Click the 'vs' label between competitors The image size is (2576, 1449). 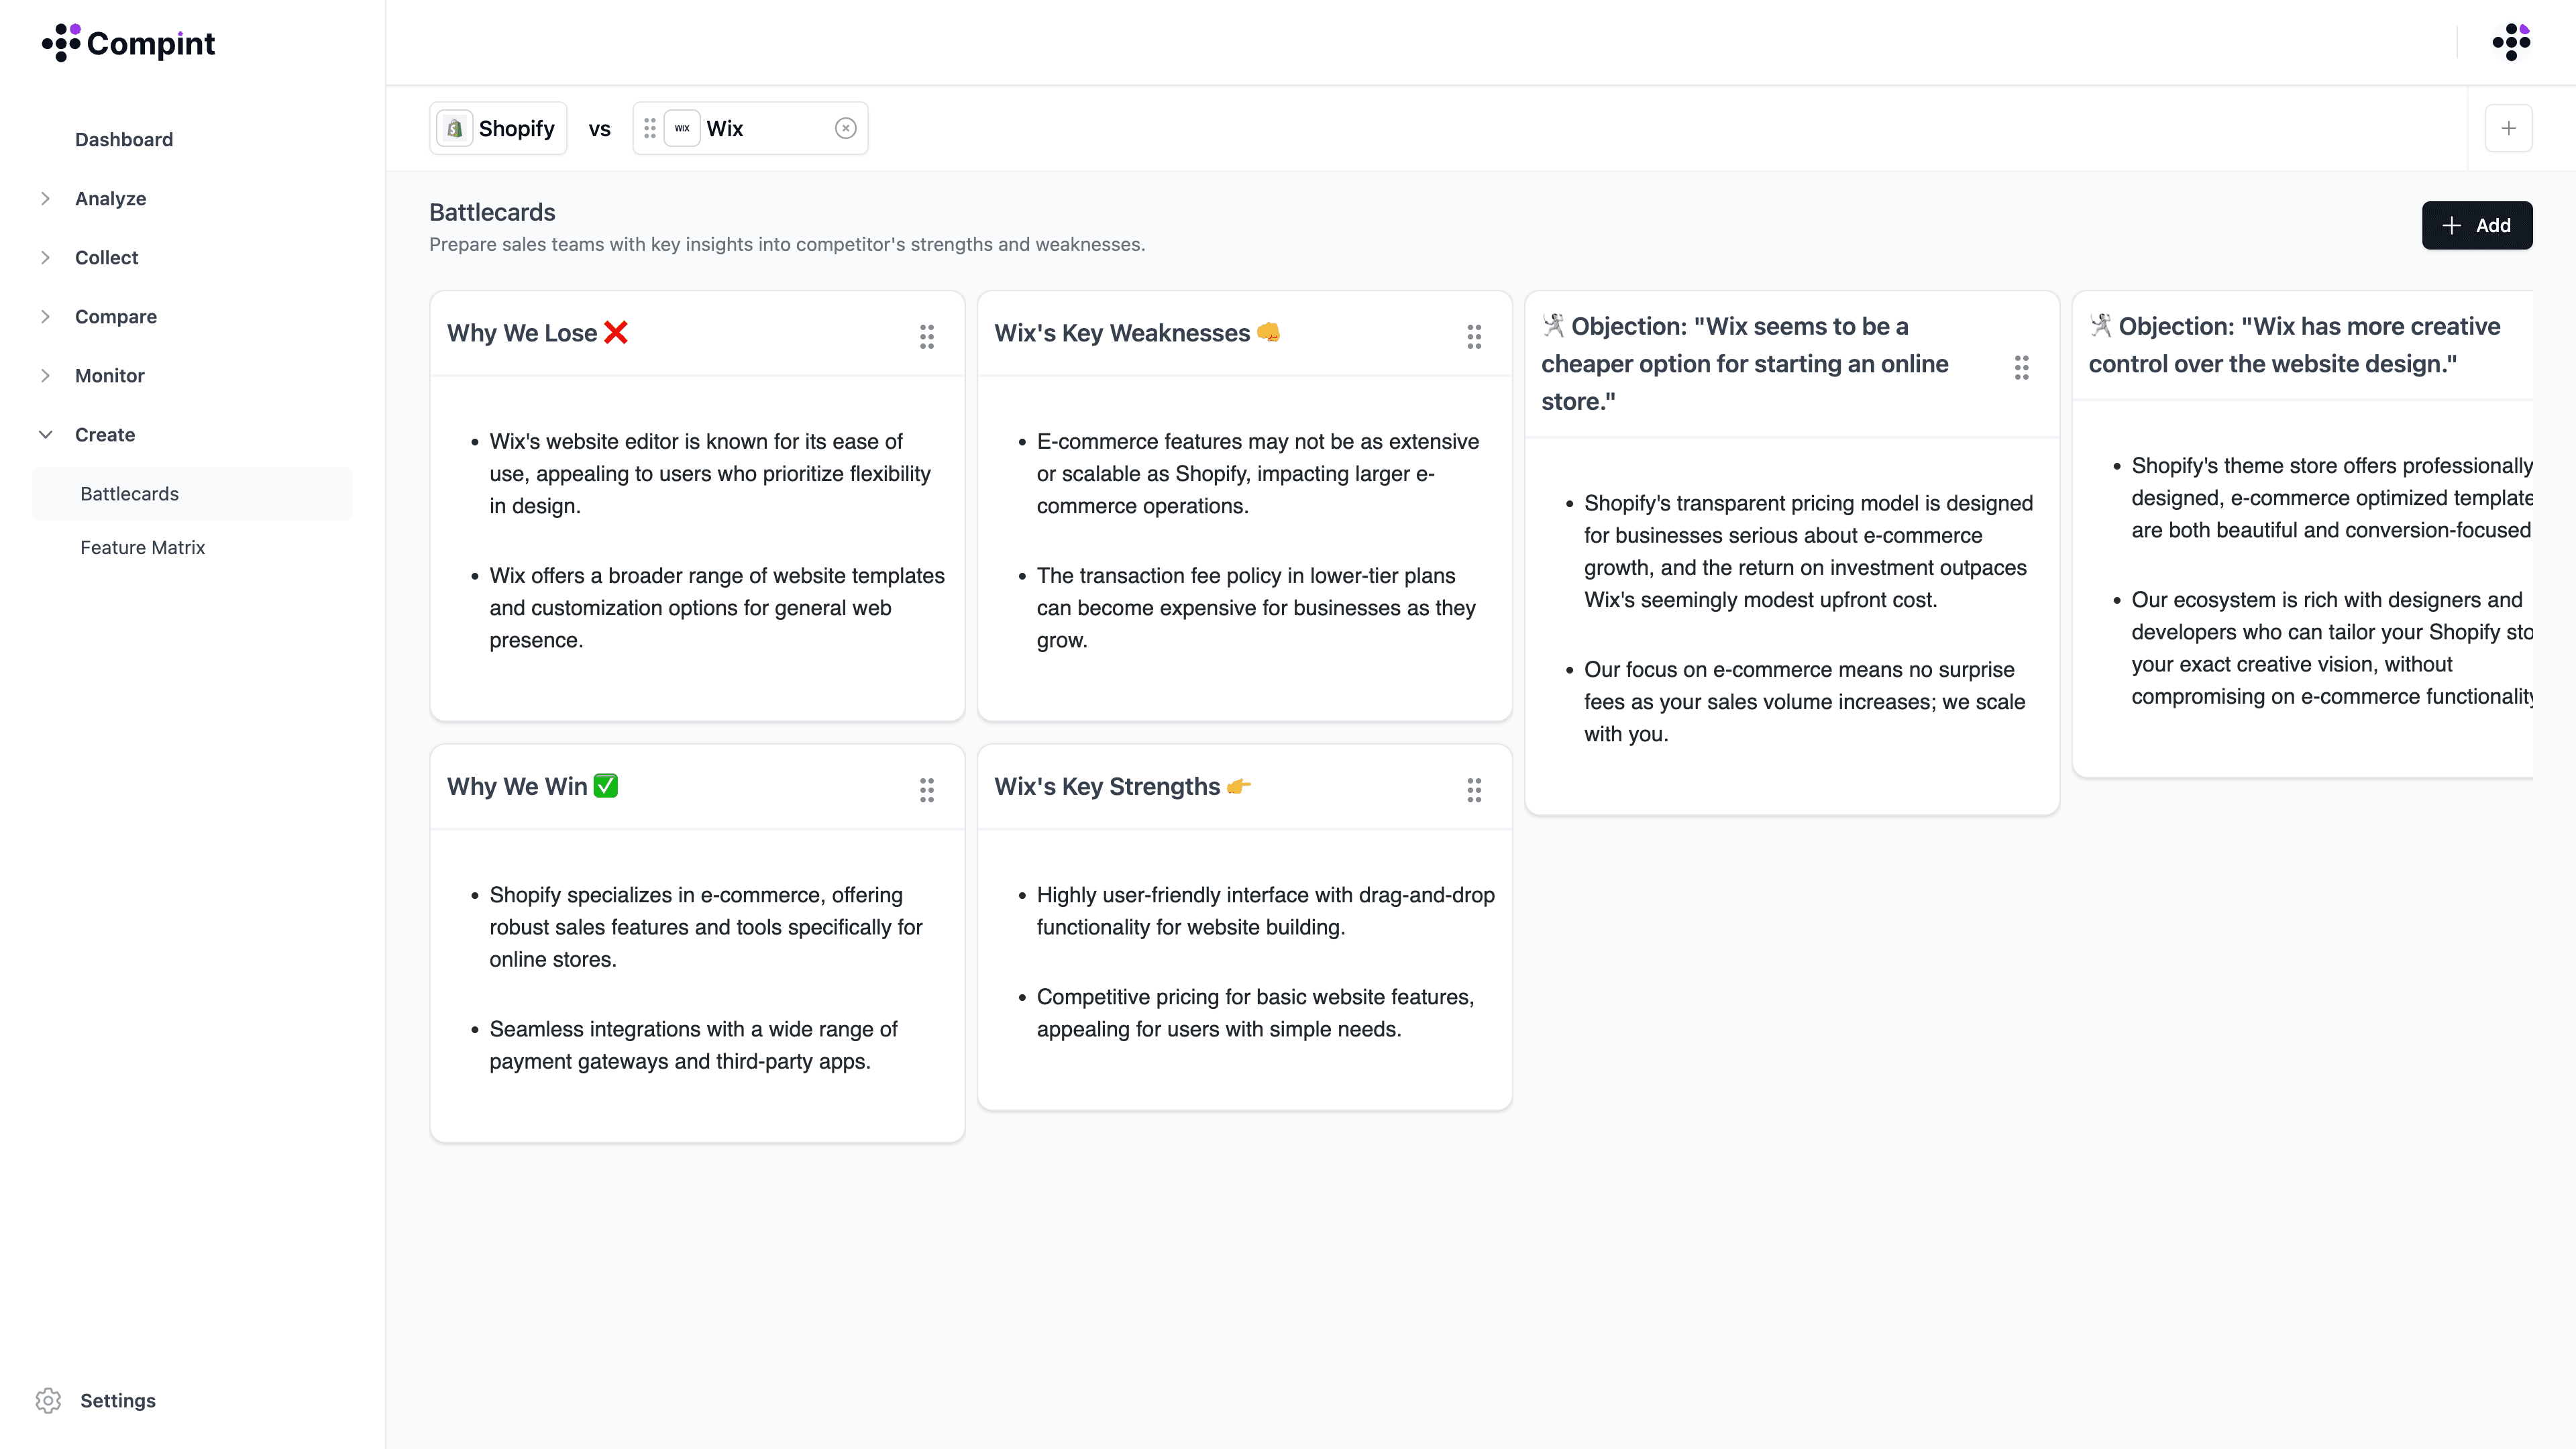pos(599,129)
